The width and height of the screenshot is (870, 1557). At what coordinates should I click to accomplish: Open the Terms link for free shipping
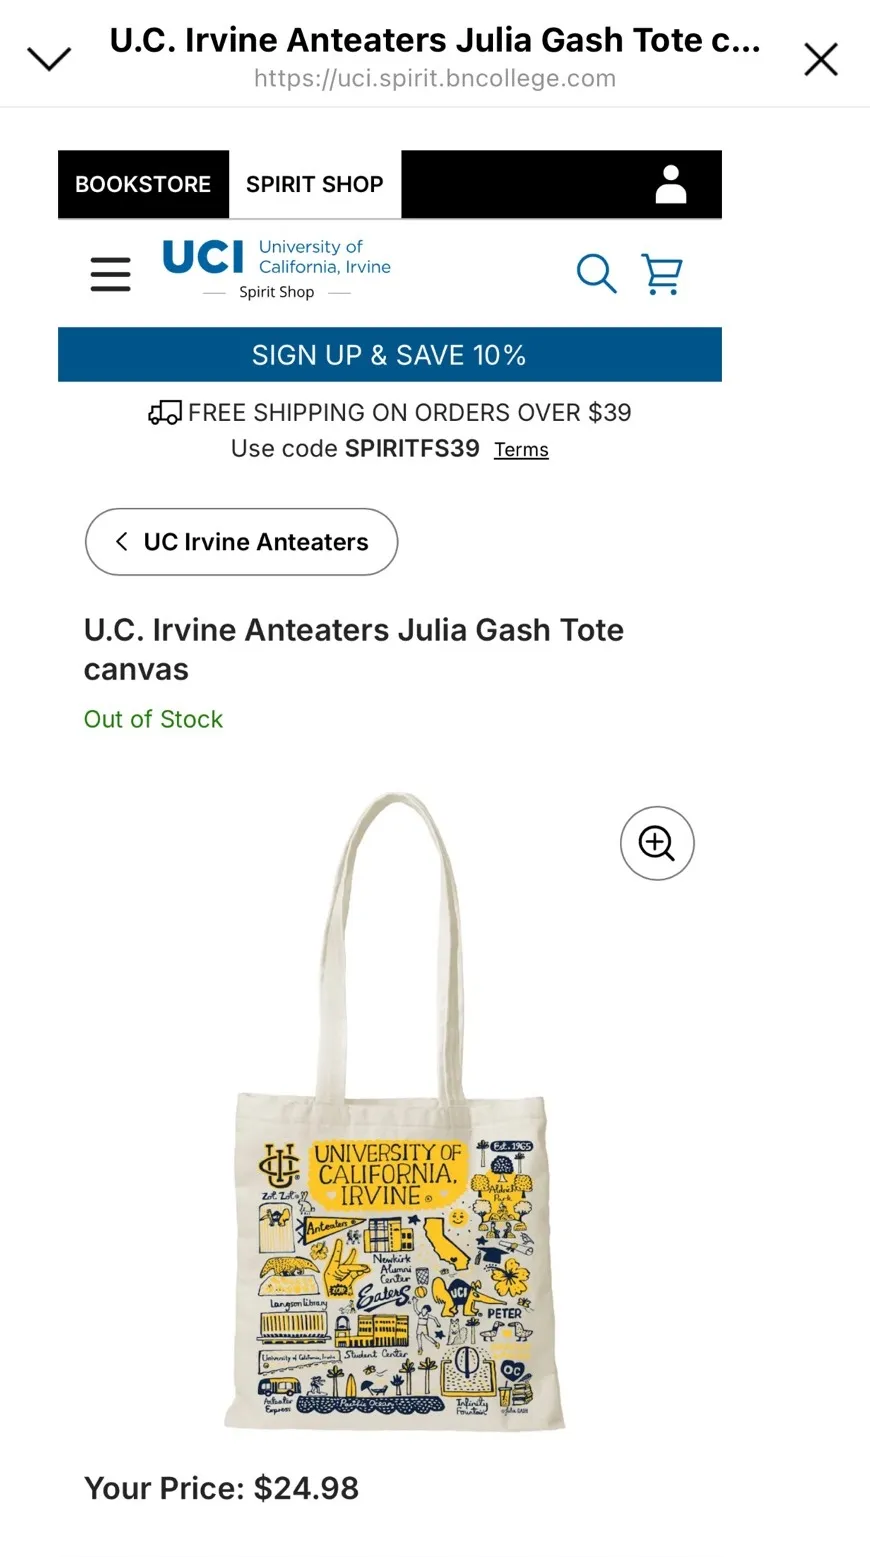[521, 450]
